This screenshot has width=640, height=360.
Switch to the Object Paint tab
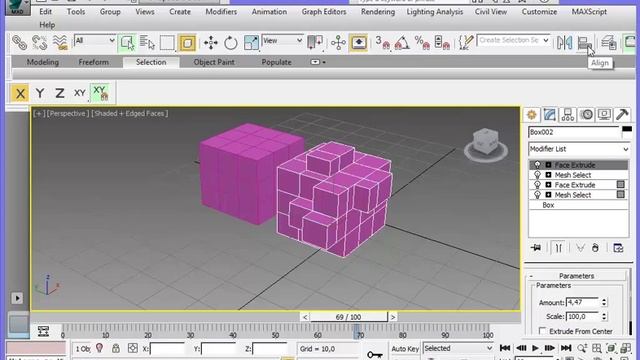214,62
